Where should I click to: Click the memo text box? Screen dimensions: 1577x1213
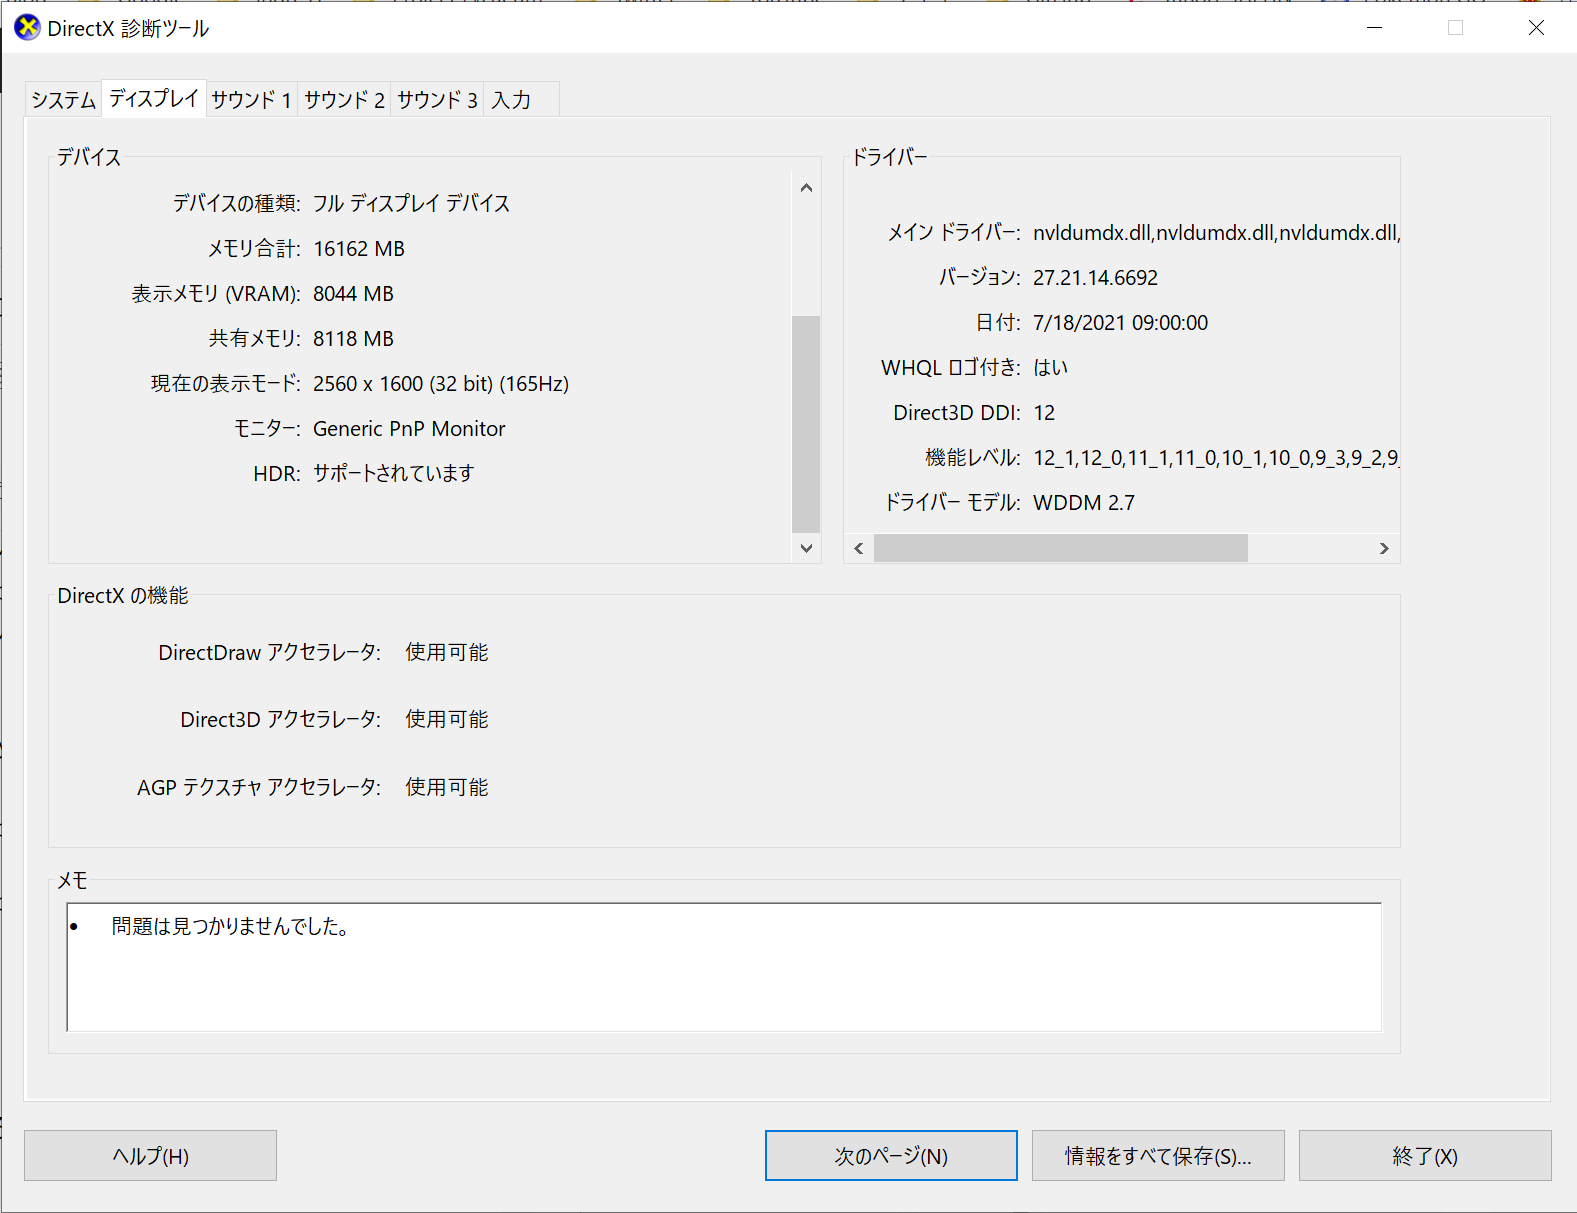(x=724, y=967)
